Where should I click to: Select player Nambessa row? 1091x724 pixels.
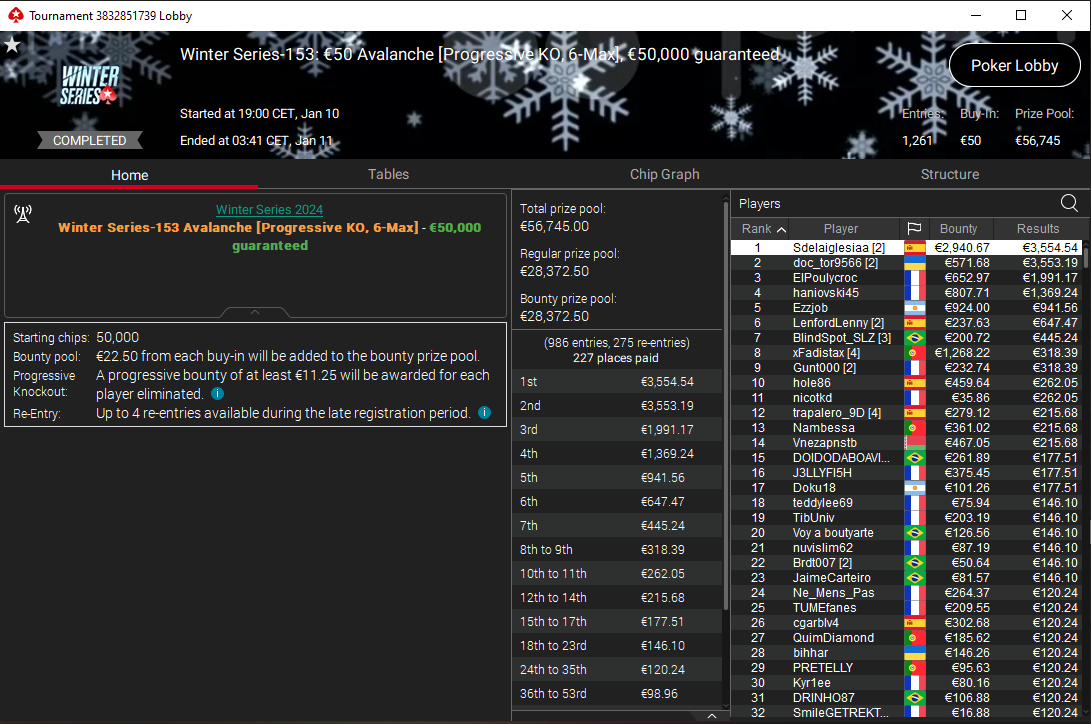click(907, 428)
